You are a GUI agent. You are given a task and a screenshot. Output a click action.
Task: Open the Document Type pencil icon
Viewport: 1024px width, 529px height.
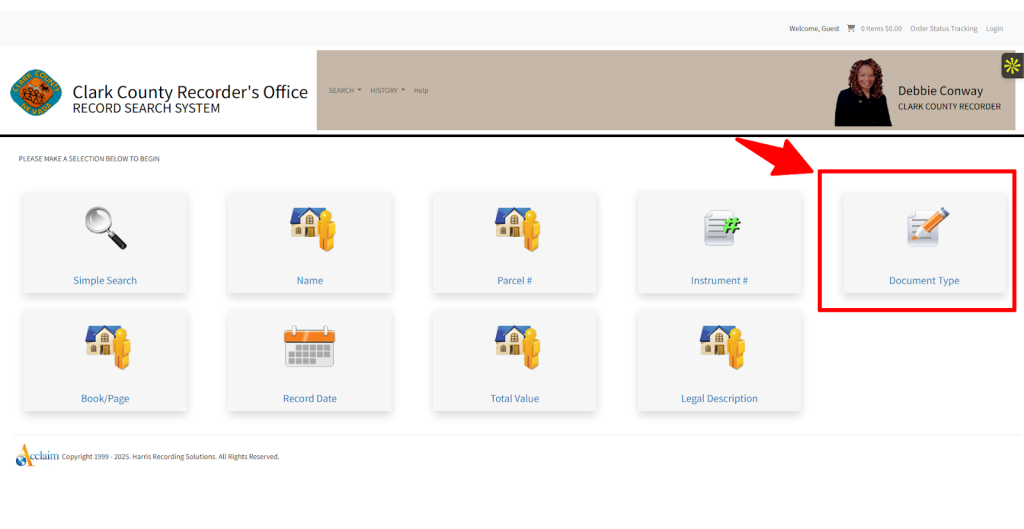coord(926,227)
